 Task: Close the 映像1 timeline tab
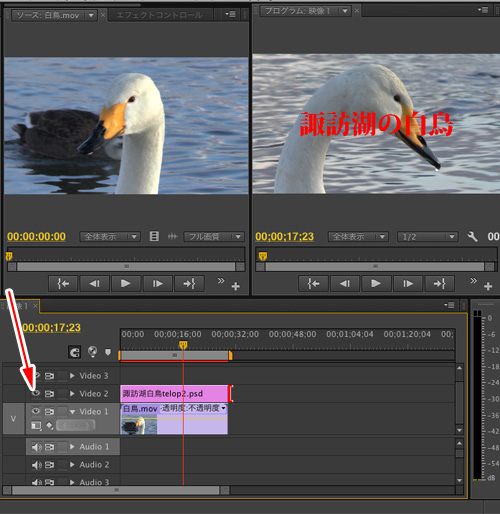(x=35, y=306)
